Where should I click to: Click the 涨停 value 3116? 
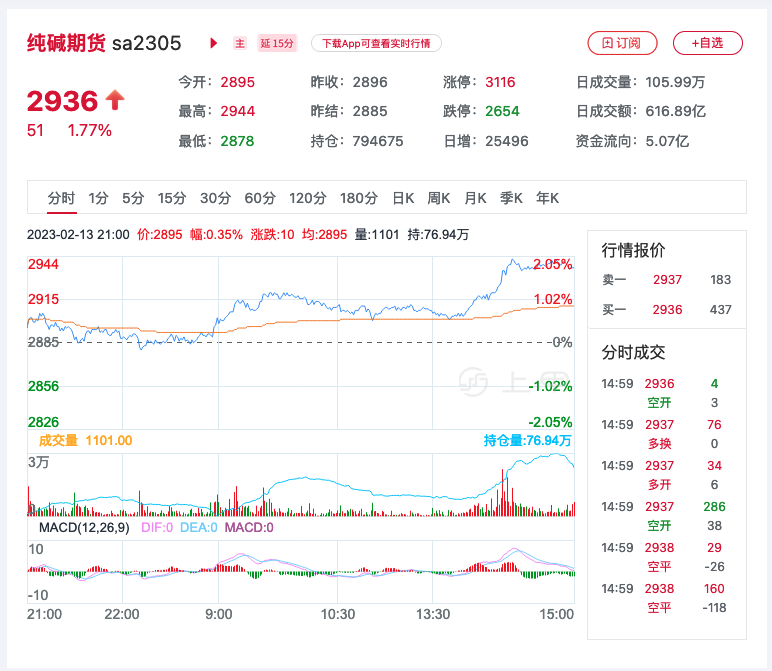tap(500, 82)
